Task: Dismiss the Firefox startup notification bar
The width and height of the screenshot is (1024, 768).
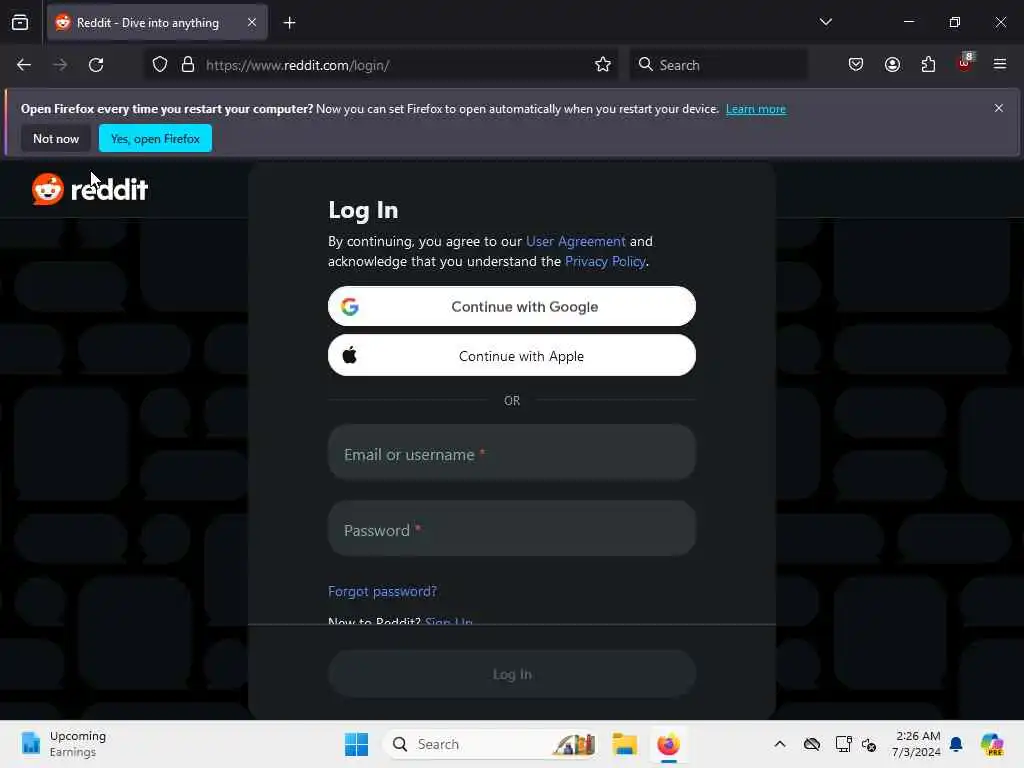Action: (x=999, y=108)
